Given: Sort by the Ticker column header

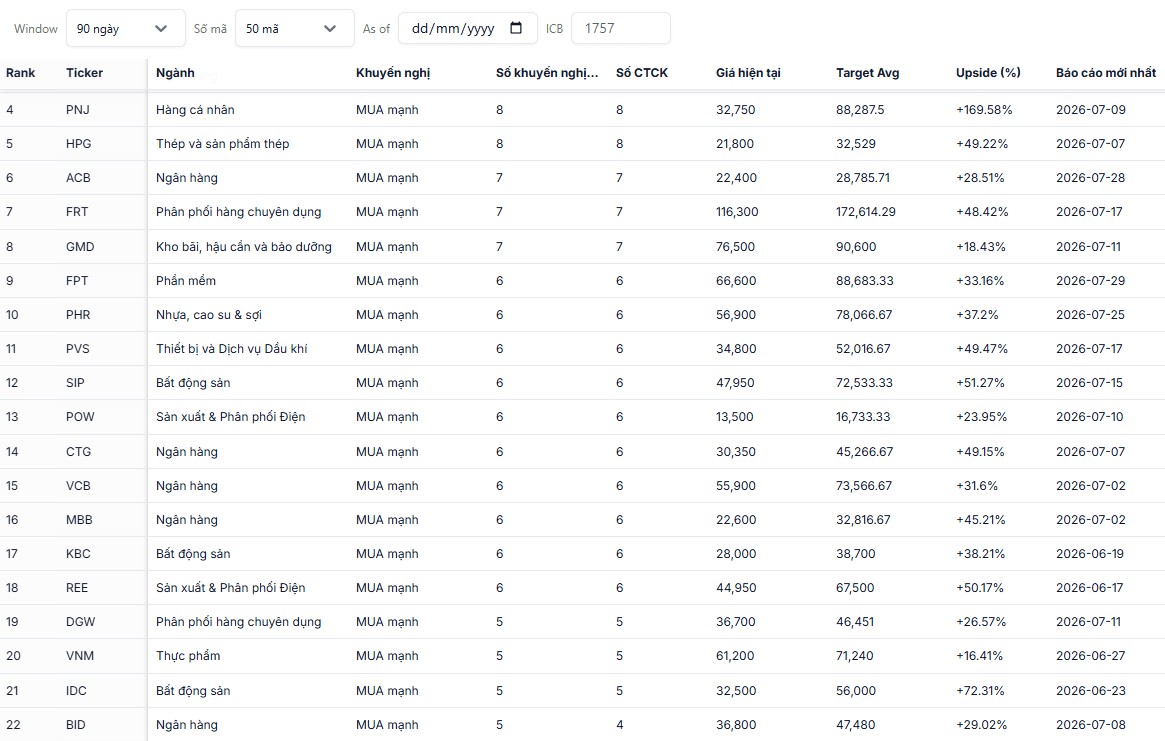Looking at the screenshot, I should (x=85, y=73).
